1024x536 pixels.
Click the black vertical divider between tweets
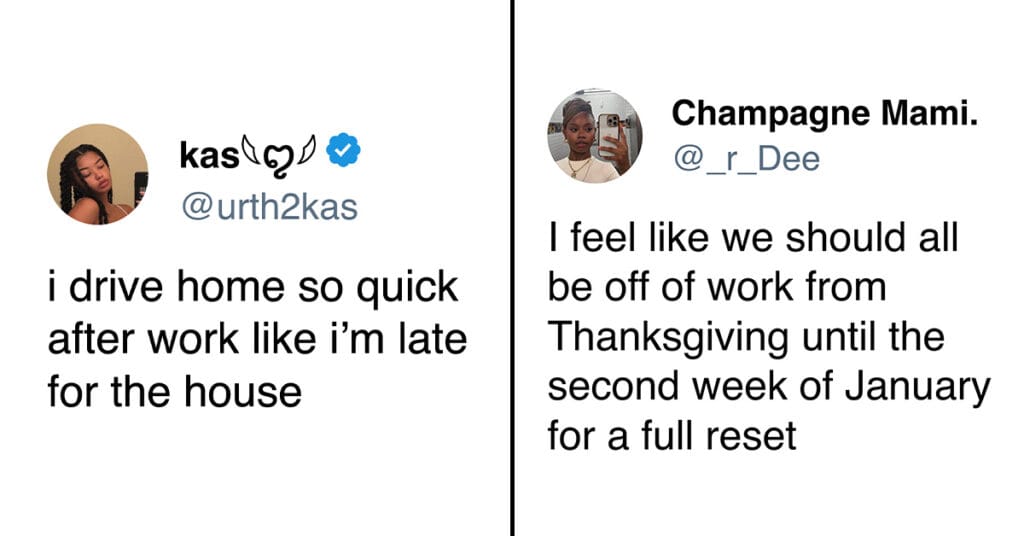[513, 268]
